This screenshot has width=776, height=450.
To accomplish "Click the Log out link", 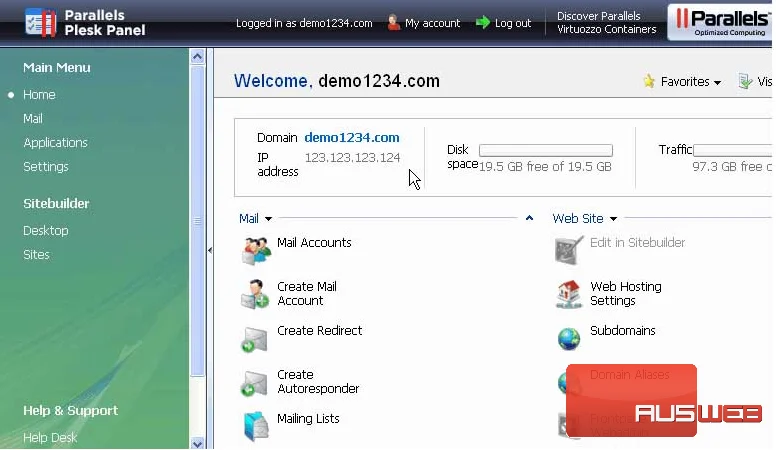I will (x=513, y=23).
